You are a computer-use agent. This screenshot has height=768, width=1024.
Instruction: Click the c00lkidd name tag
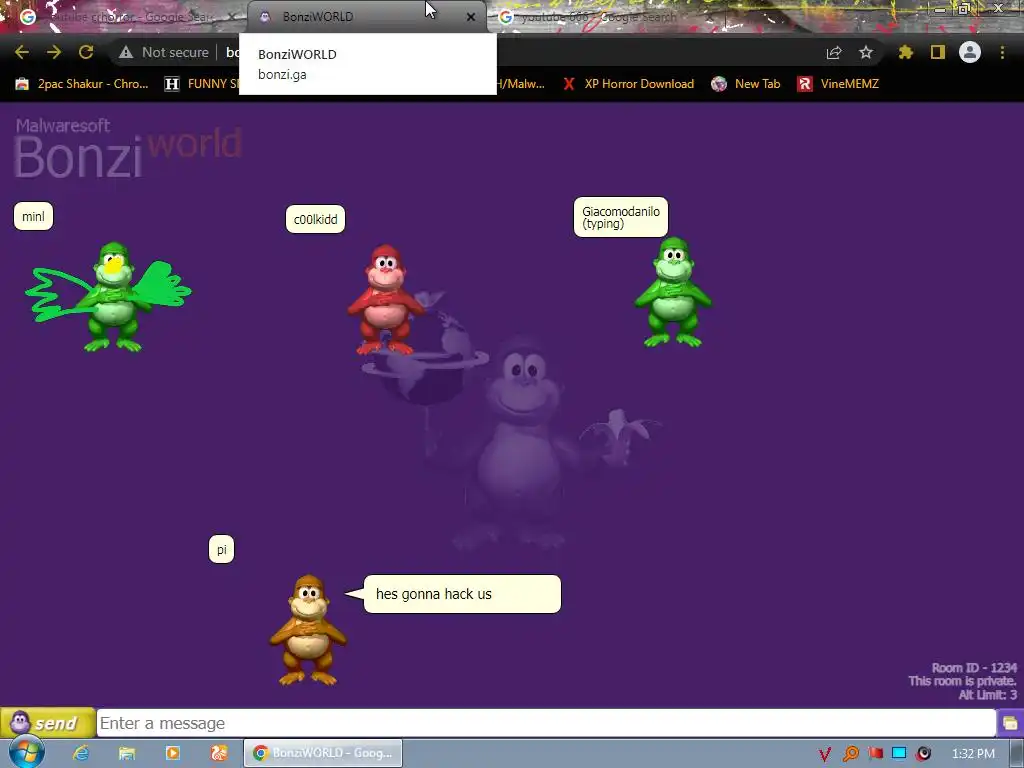(x=315, y=219)
